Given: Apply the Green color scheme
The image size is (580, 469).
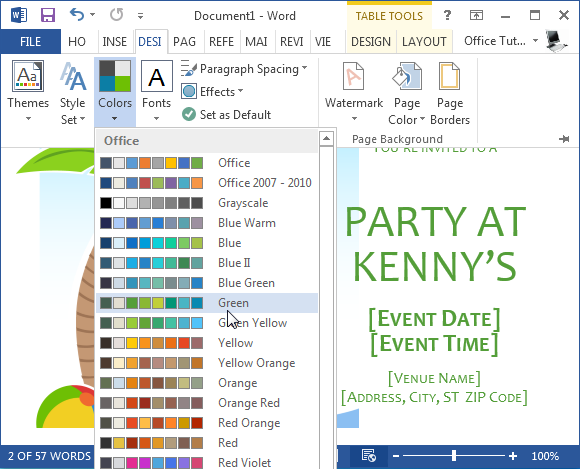Looking at the screenshot, I should [x=207, y=303].
